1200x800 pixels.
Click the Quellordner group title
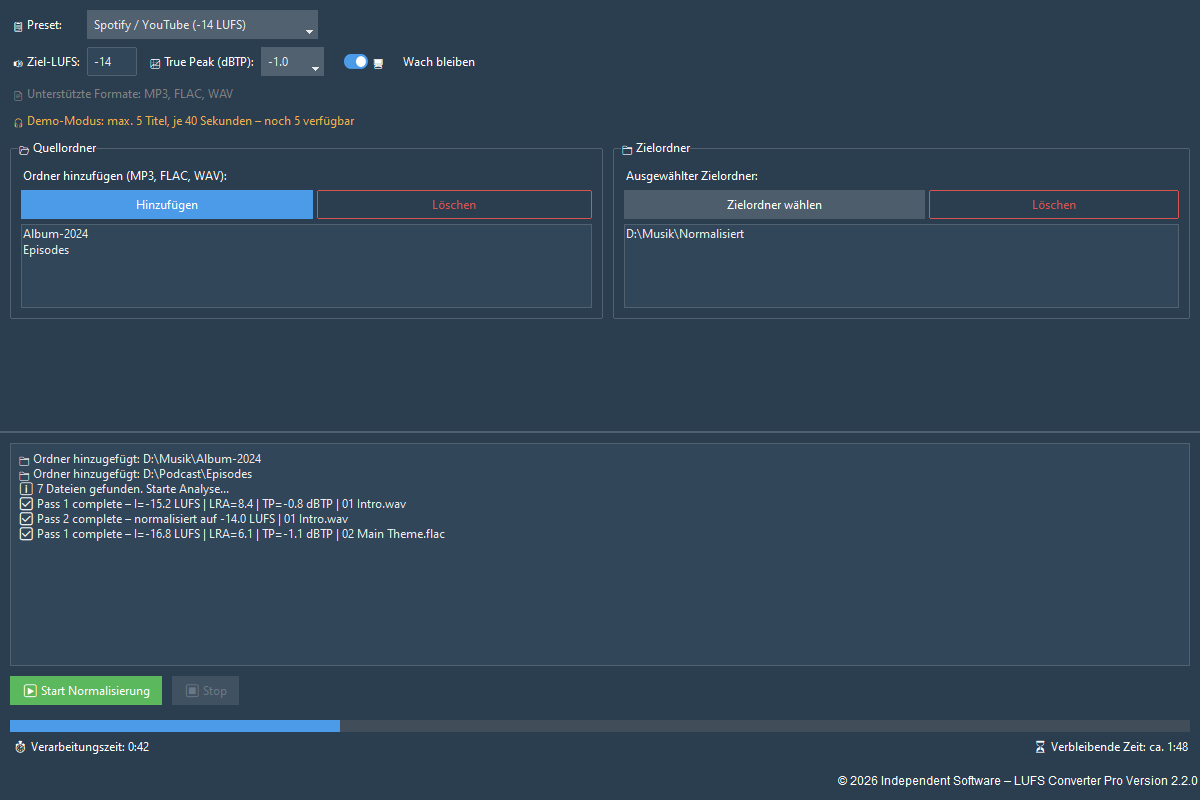[x=65, y=149]
